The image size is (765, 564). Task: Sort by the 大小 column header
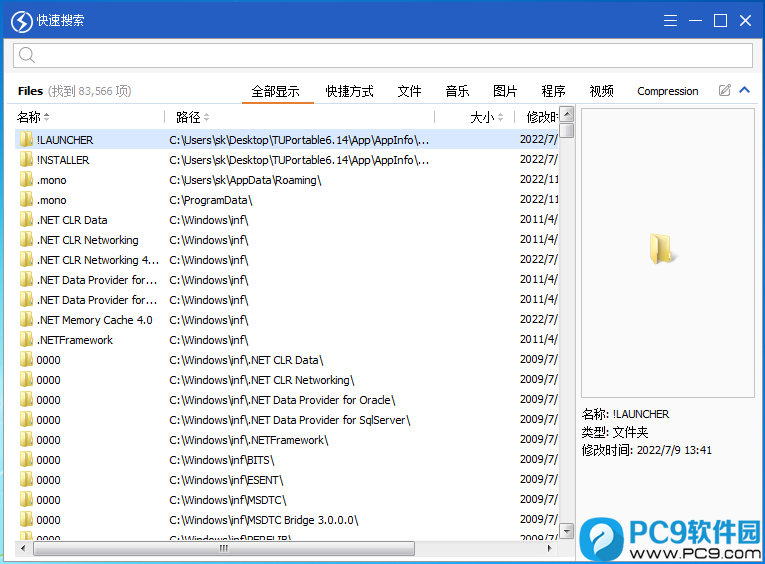click(482, 117)
